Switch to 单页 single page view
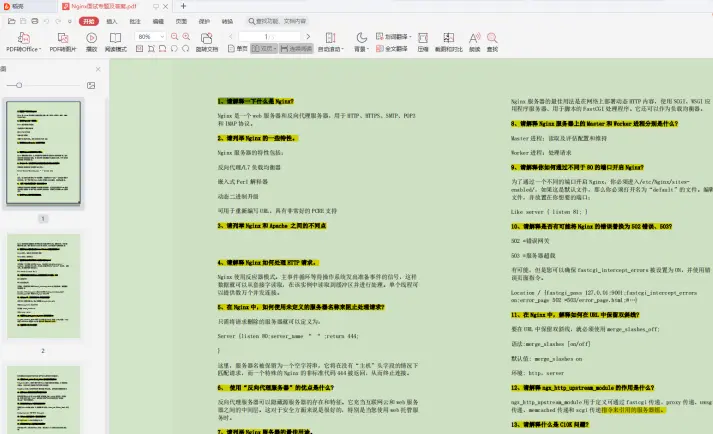 tap(238, 49)
